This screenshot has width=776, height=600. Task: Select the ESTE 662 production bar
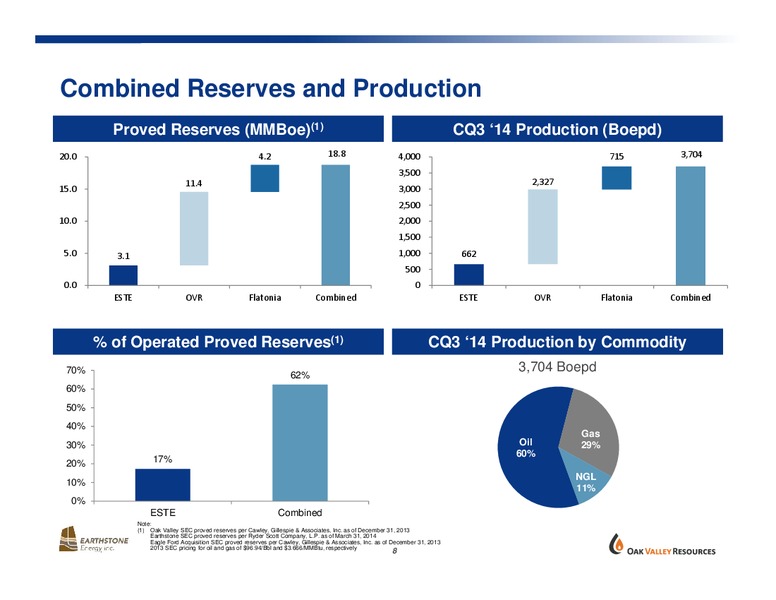pyautogui.click(x=469, y=275)
